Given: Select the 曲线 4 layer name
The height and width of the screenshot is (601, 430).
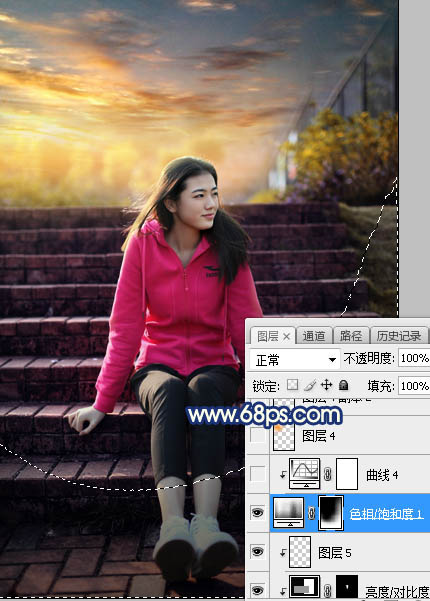Looking at the screenshot, I should click(382, 475).
